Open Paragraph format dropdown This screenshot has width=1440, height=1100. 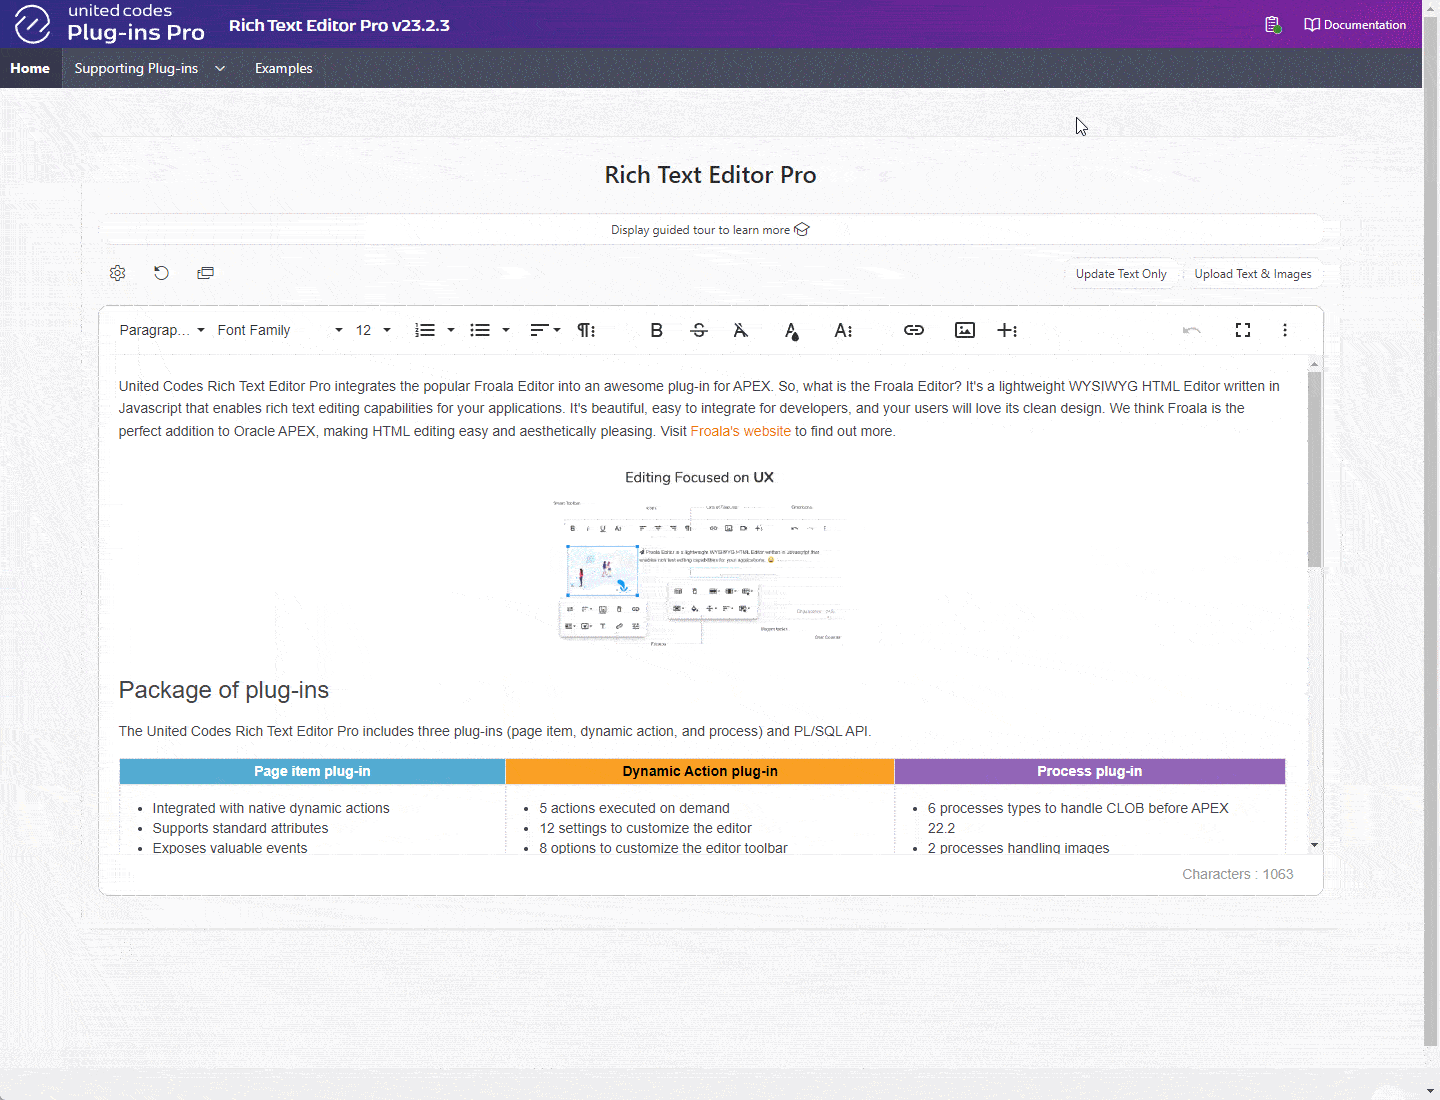coord(162,330)
